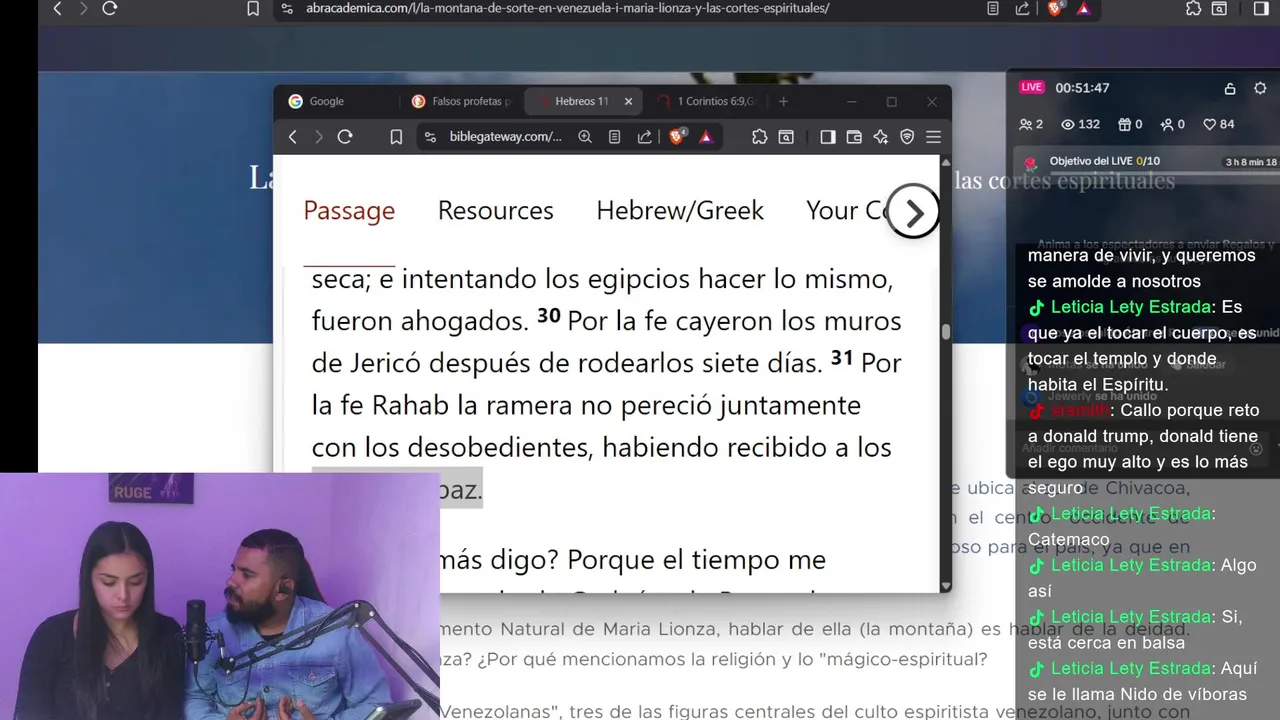Image resolution: width=1280 pixels, height=720 pixels.
Task: Click the scrollbar down arrow of Biblegateway page
Action: coord(945,586)
